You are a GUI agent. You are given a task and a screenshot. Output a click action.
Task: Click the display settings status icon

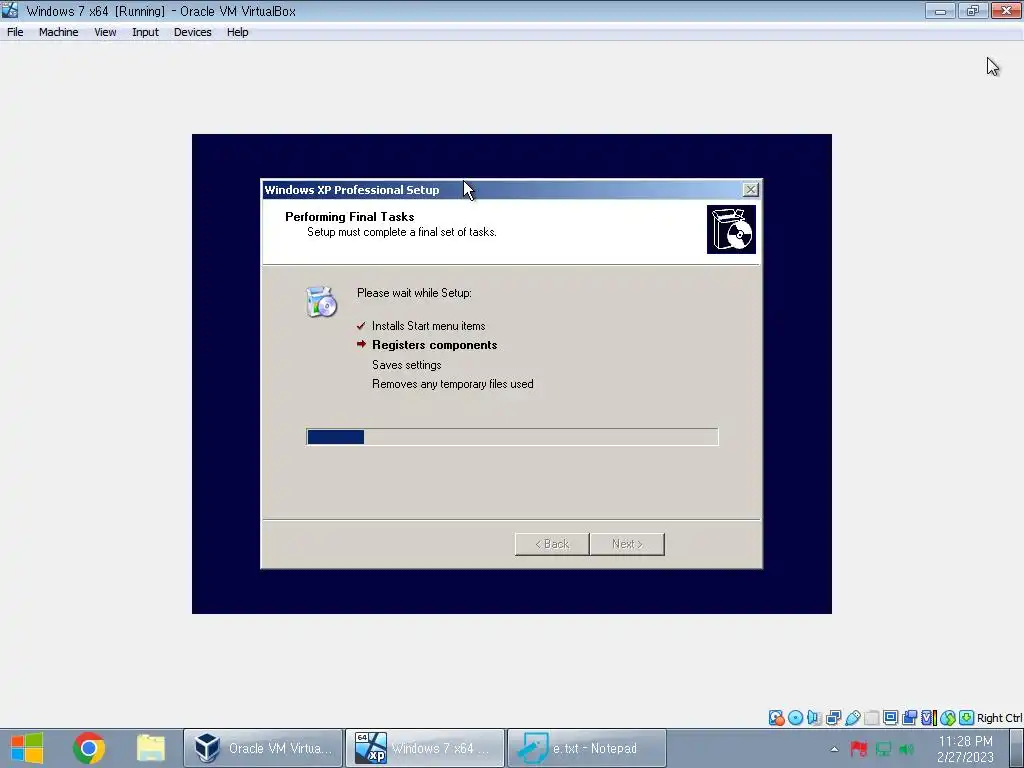point(890,718)
